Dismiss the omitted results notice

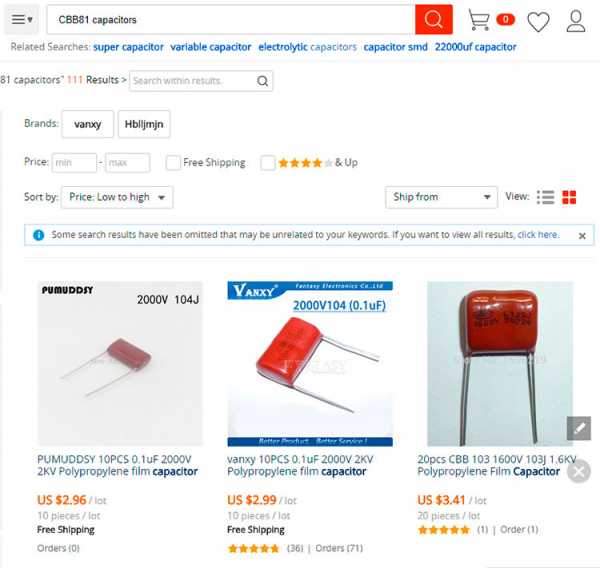582,236
